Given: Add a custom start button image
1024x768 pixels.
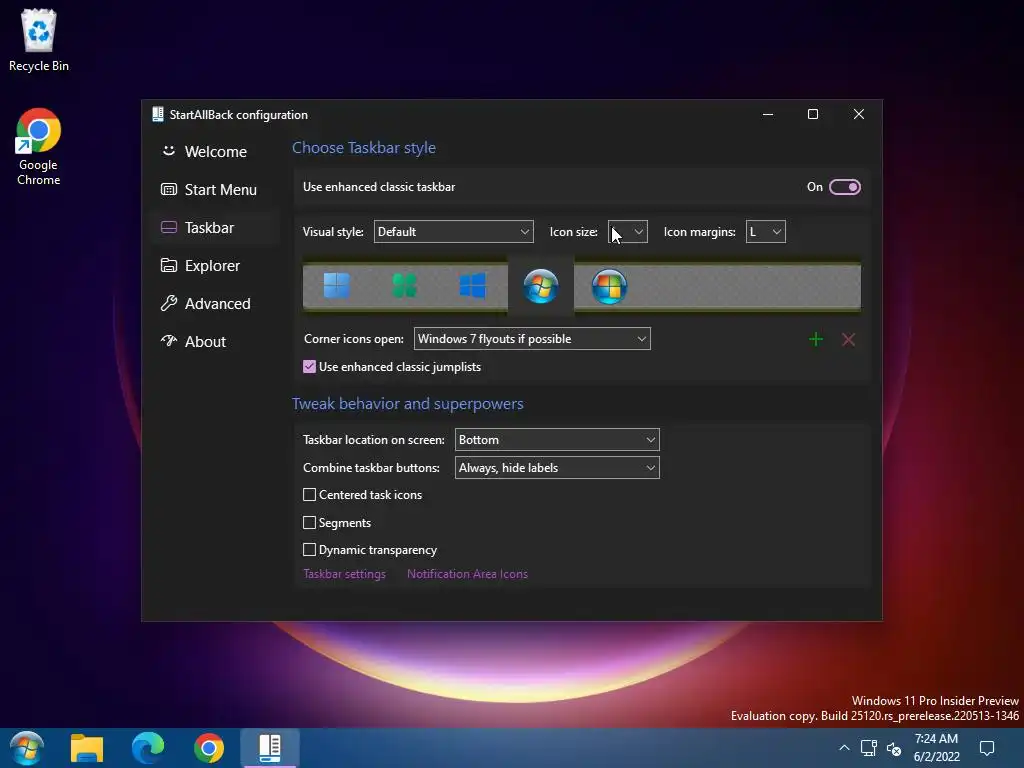Looking at the screenshot, I should point(816,339).
